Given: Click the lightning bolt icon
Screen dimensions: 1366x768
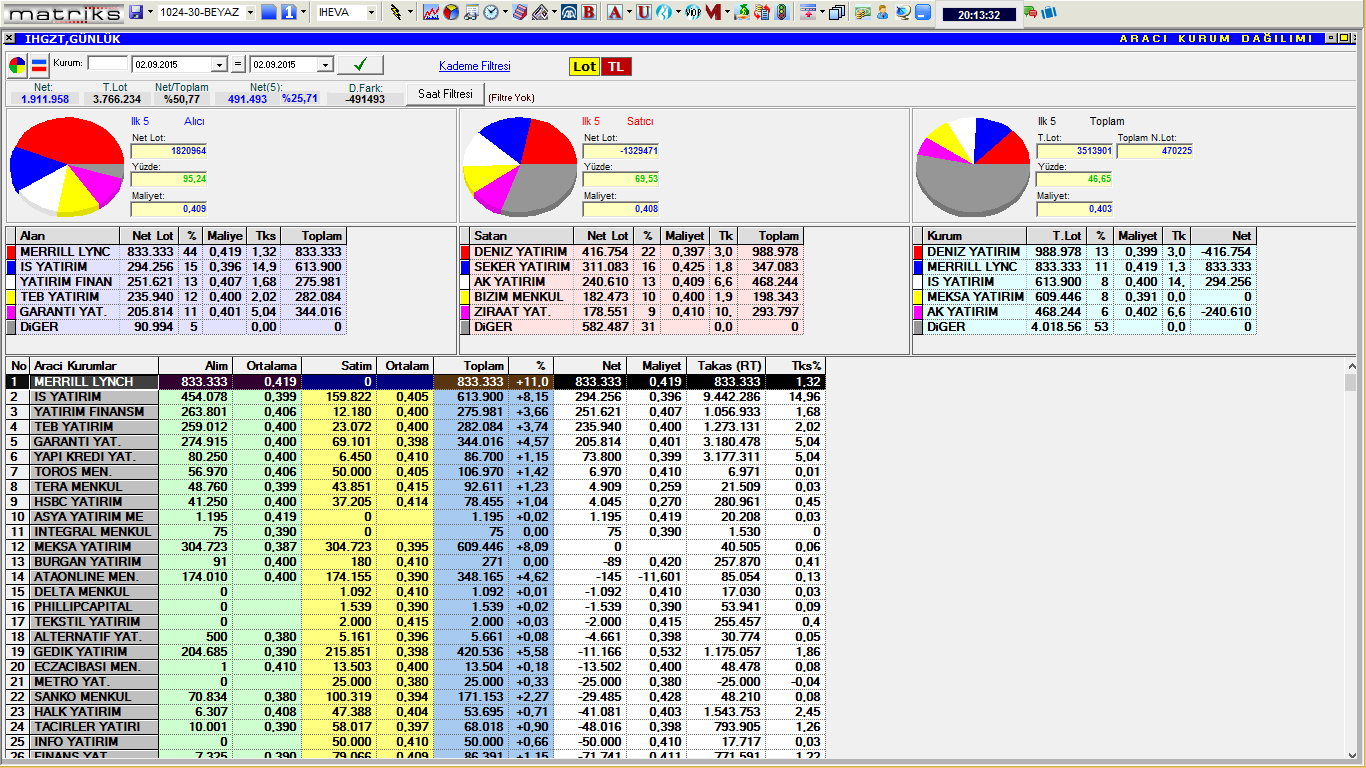Looking at the screenshot, I should coord(396,13).
